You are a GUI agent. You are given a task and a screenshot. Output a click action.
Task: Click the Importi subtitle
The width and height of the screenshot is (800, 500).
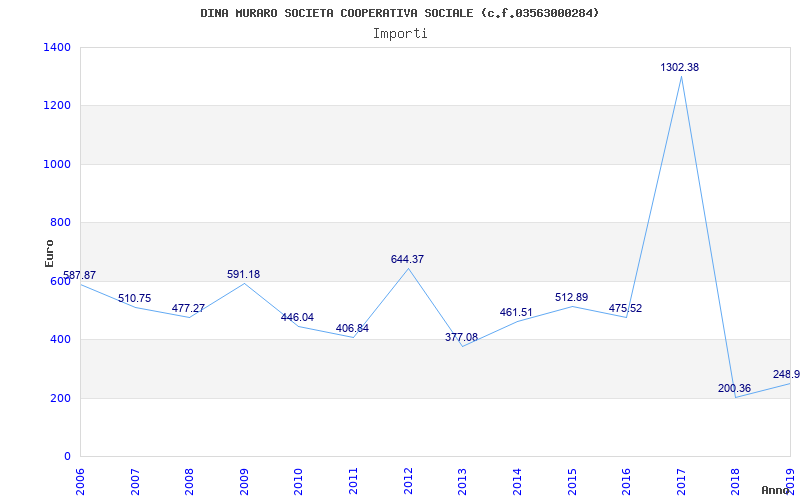pyautogui.click(x=400, y=34)
